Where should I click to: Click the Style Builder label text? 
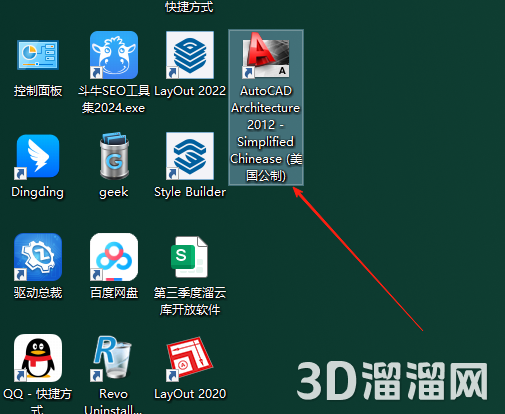pos(190,192)
